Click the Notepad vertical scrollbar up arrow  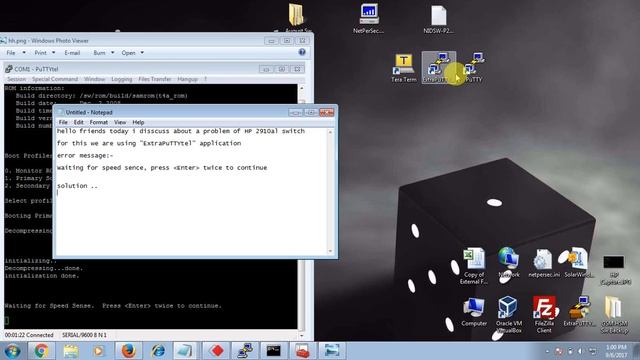[330, 132]
